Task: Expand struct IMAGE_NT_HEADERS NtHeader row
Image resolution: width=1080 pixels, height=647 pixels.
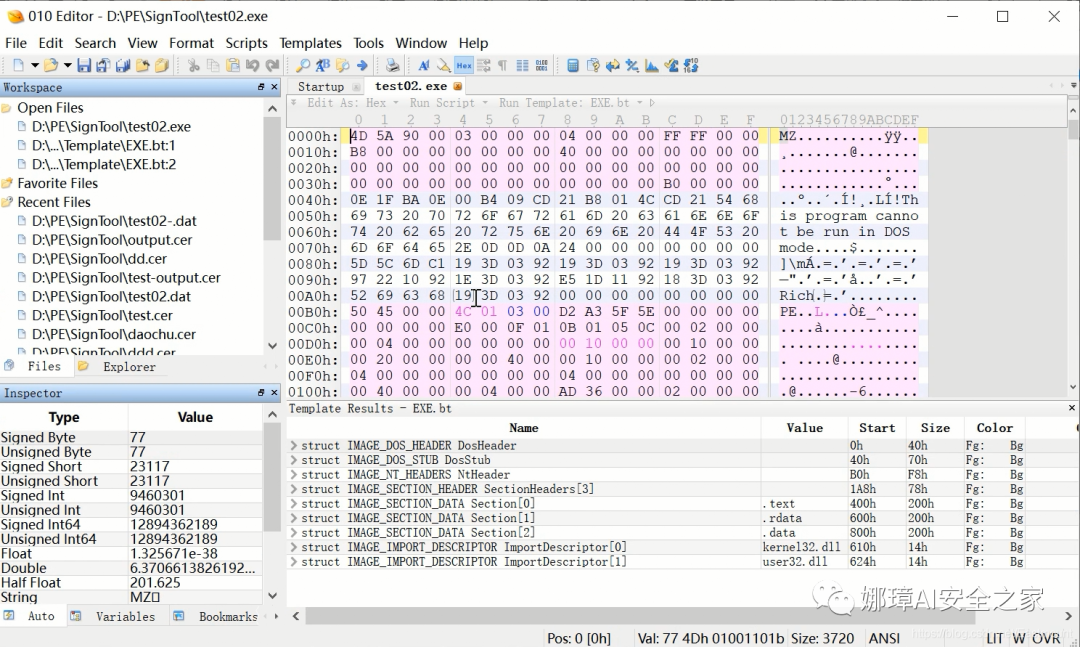Action: [294, 475]
